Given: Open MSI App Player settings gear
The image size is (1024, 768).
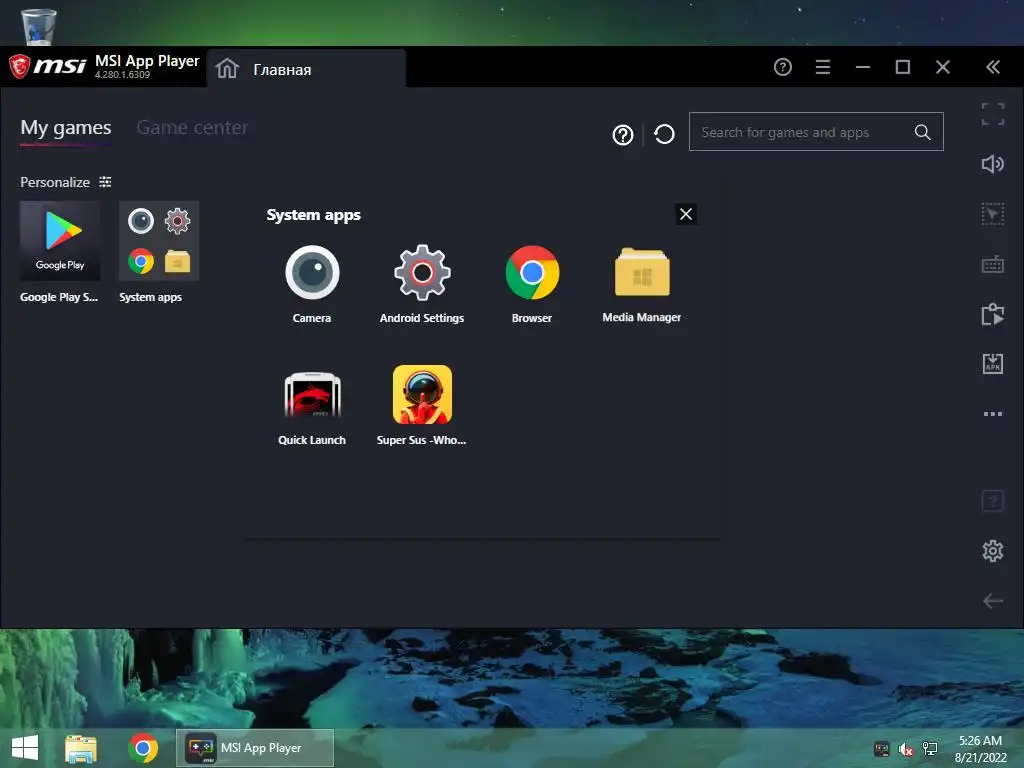Looking at the screenshot, I should 993,551.
